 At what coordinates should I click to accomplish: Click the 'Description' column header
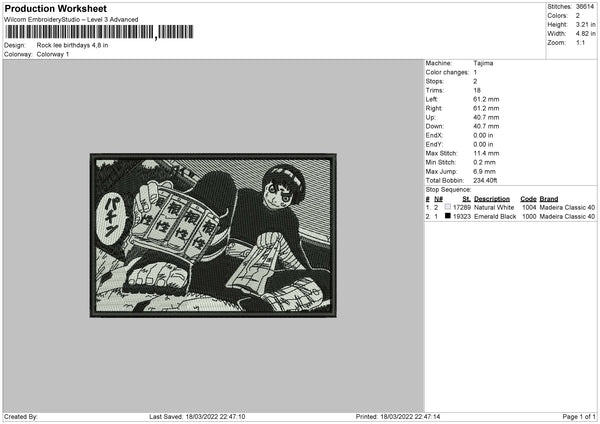click(x=492, y=199)
